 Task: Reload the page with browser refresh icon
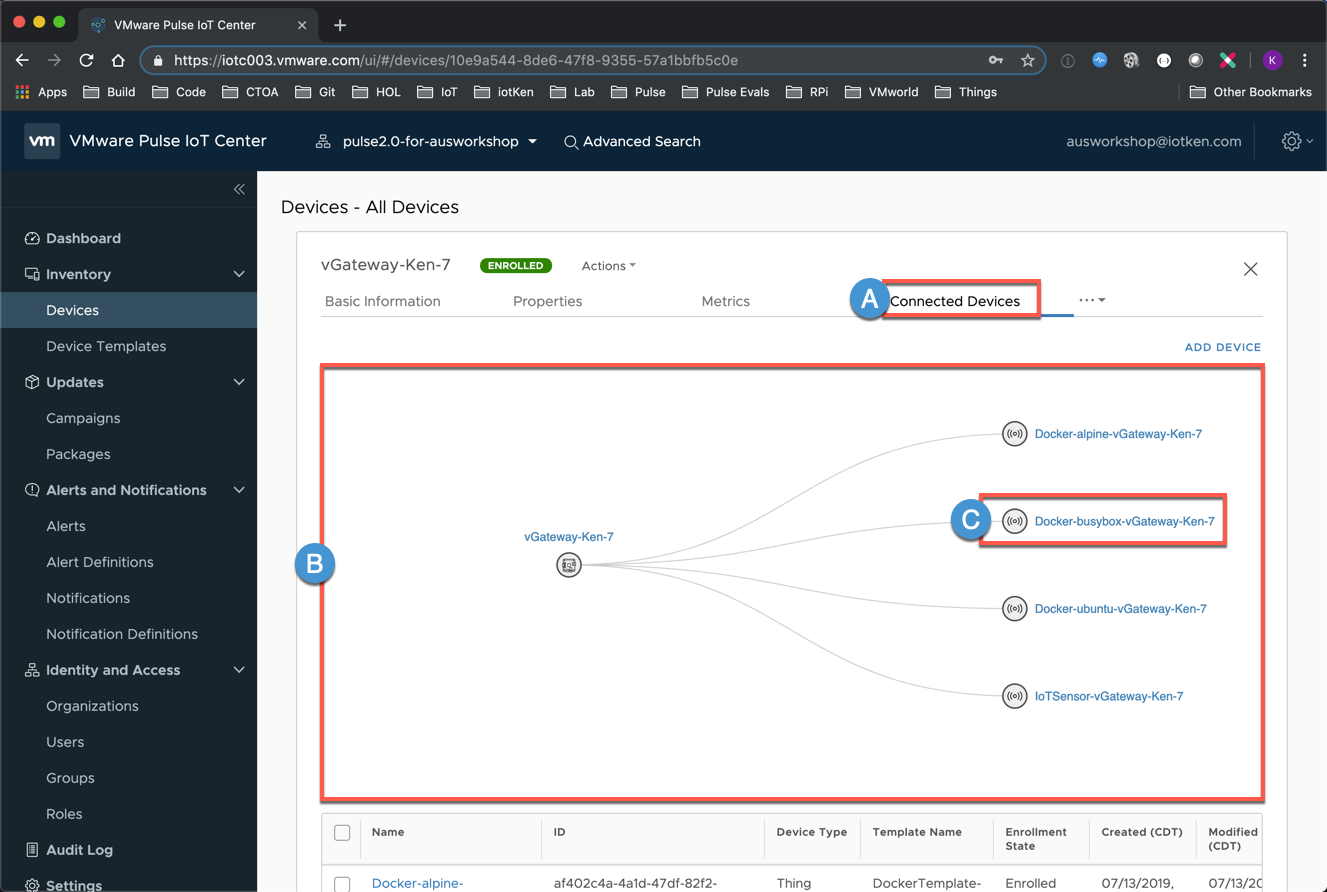tap(86, 60)
